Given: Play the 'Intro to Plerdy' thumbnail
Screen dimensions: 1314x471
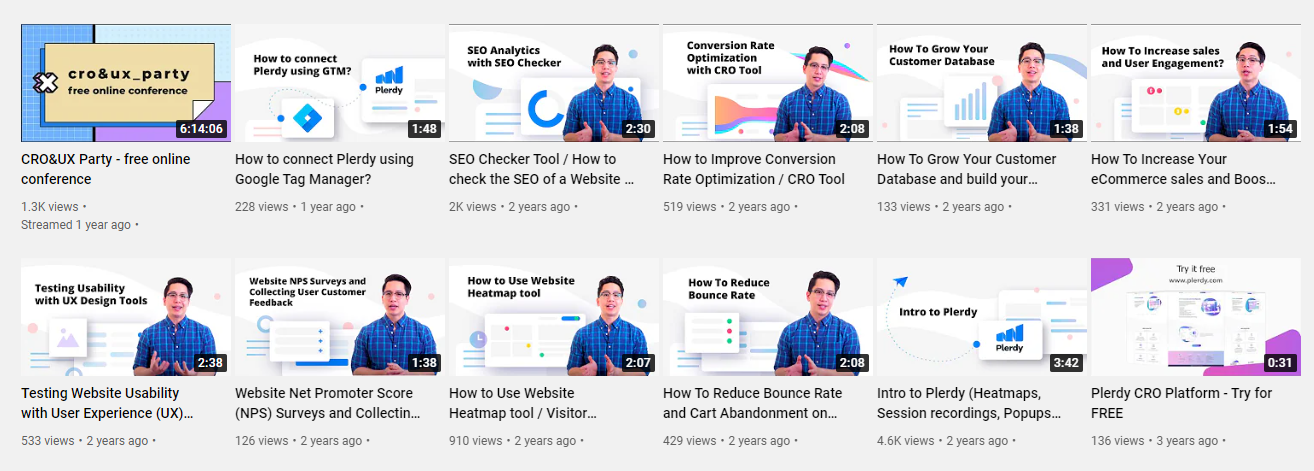Looking at the screenshot, I should [982, 317].
